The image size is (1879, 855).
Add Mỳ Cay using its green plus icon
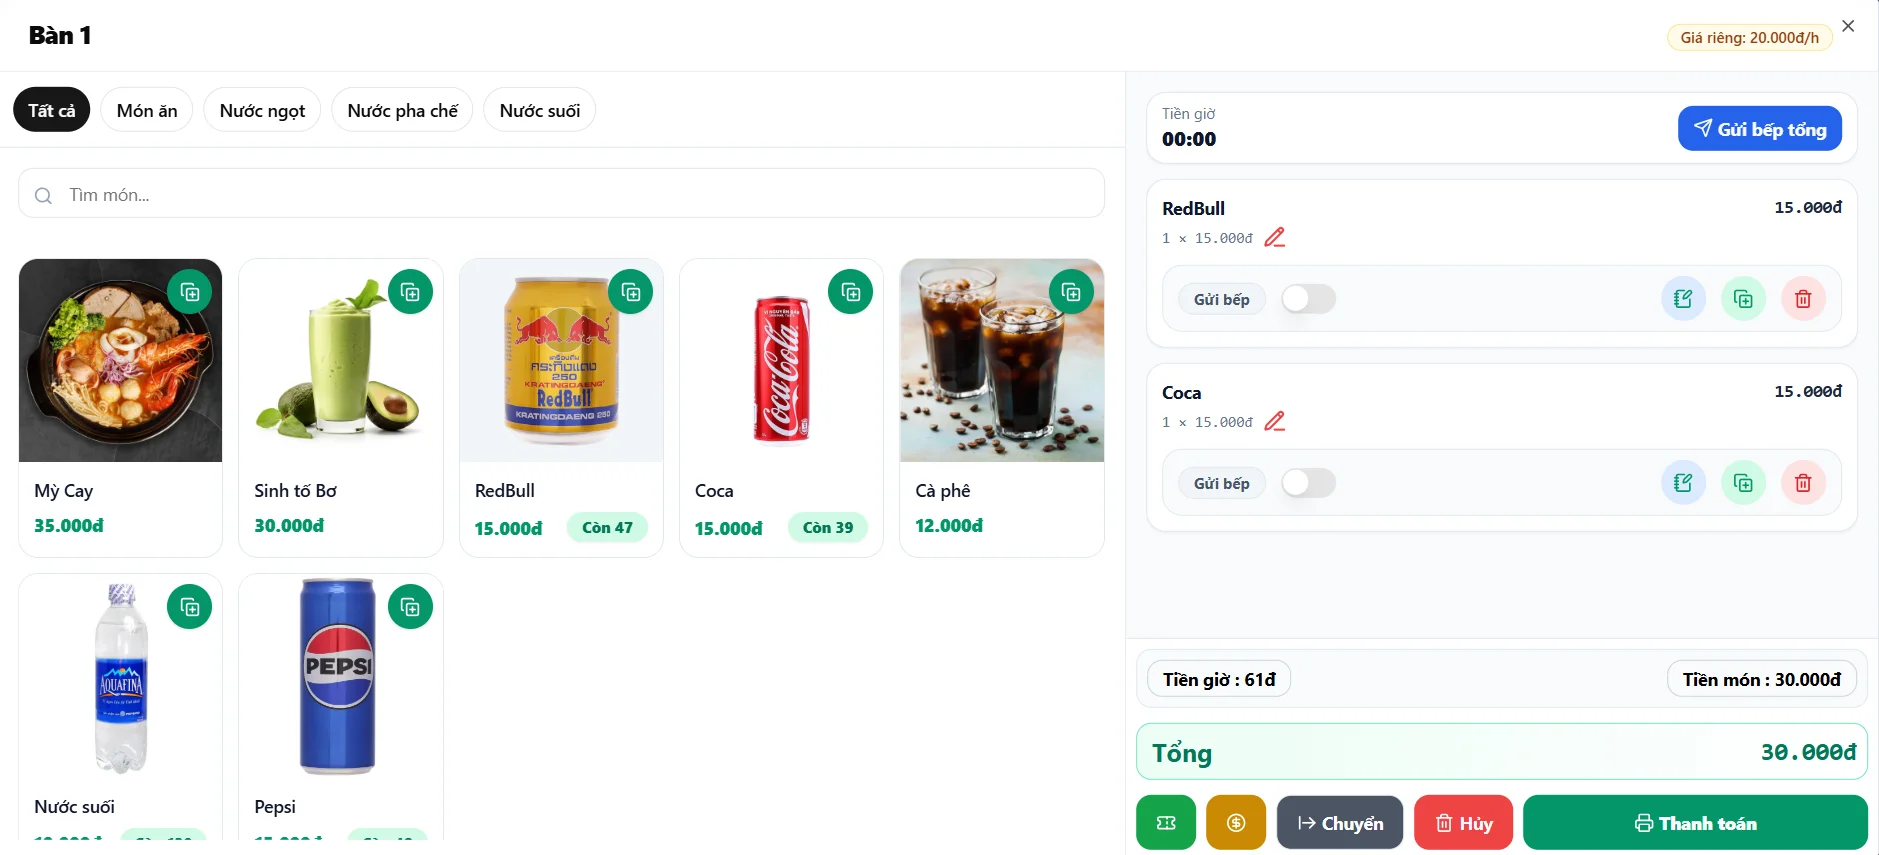(190, 292)
